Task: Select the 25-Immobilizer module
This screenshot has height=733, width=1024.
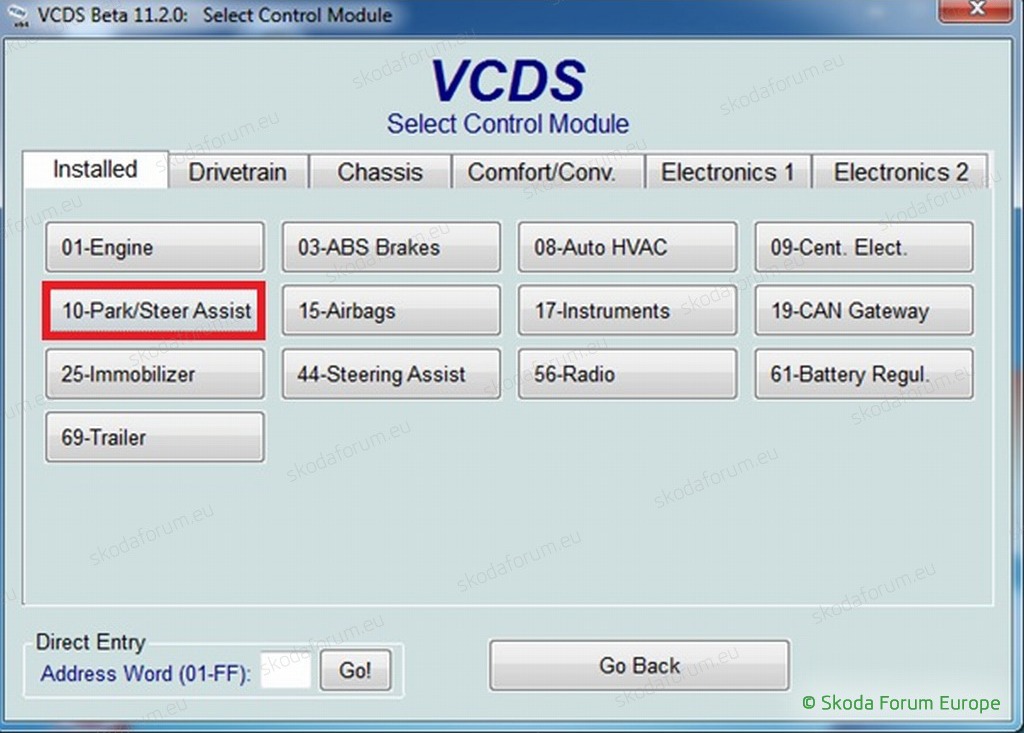Action: 155,374
